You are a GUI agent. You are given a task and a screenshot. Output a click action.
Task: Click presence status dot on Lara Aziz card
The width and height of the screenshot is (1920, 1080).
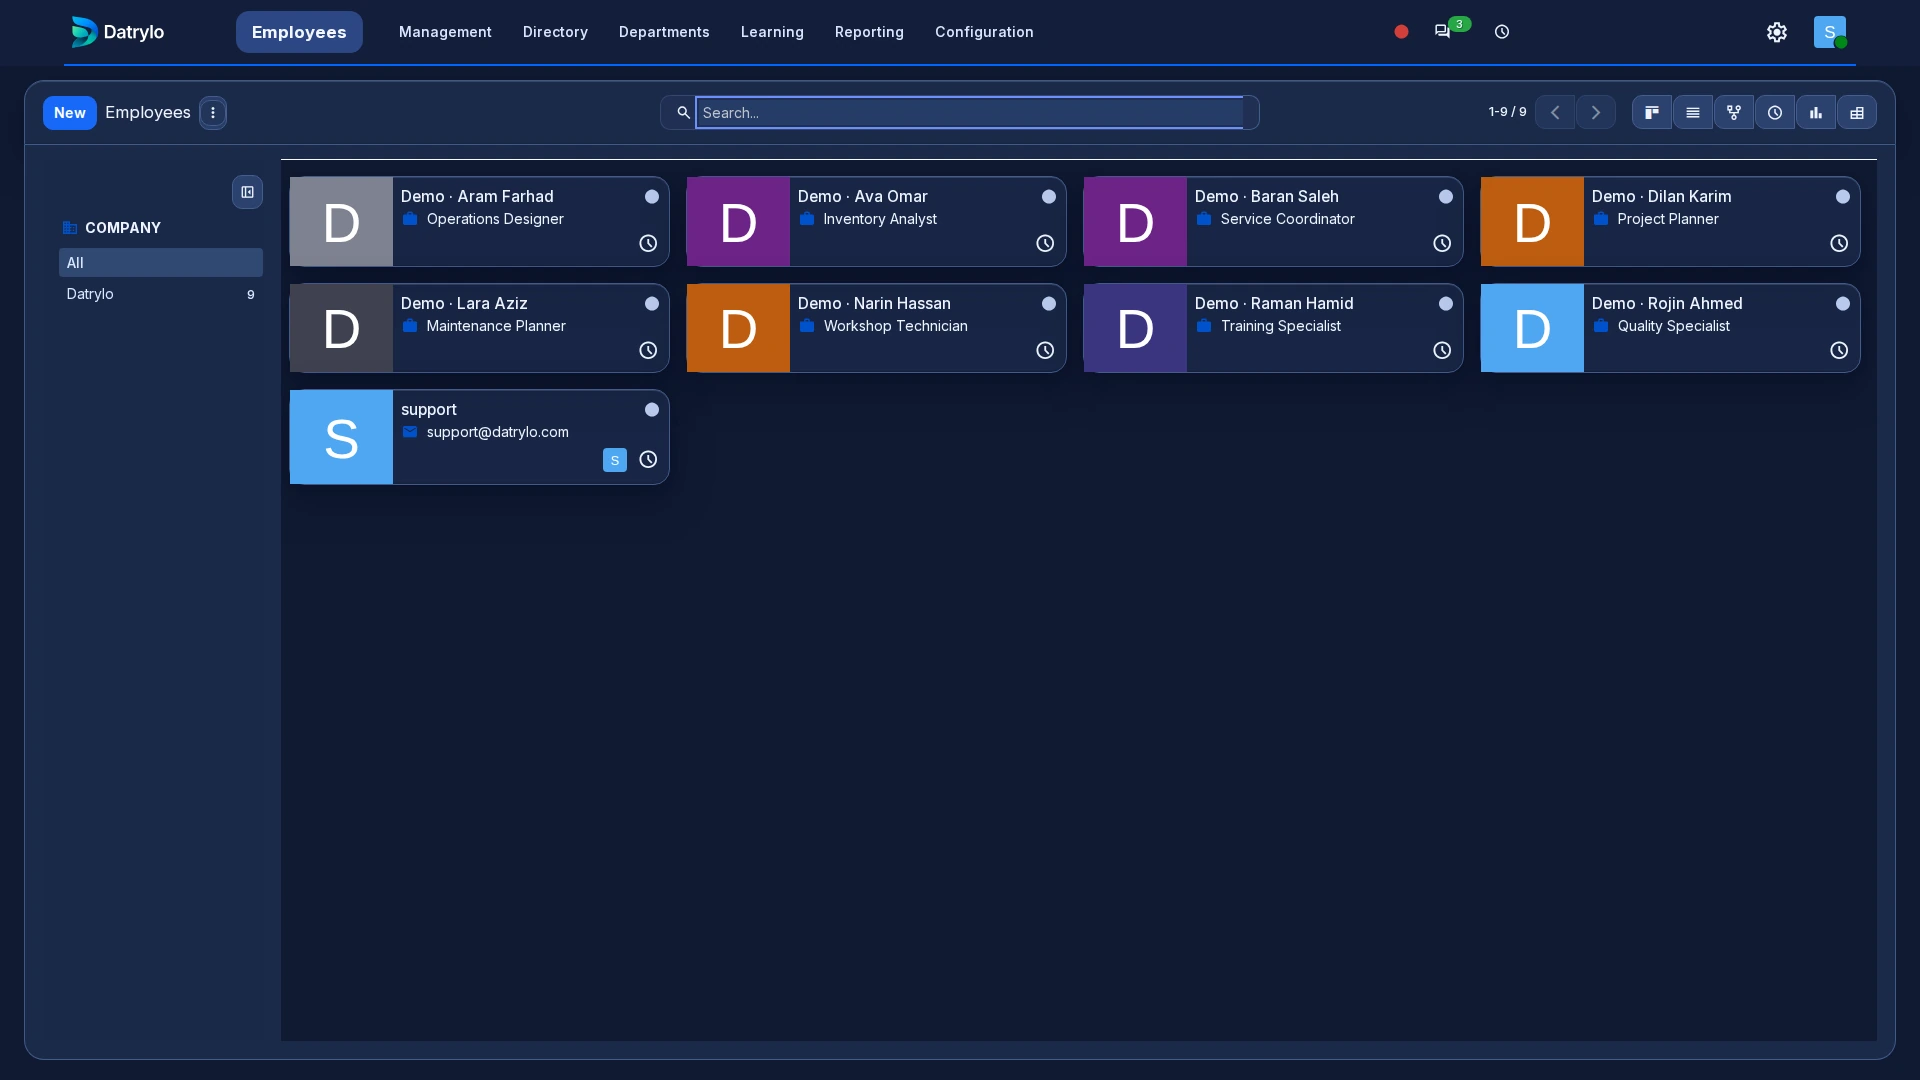652,304
